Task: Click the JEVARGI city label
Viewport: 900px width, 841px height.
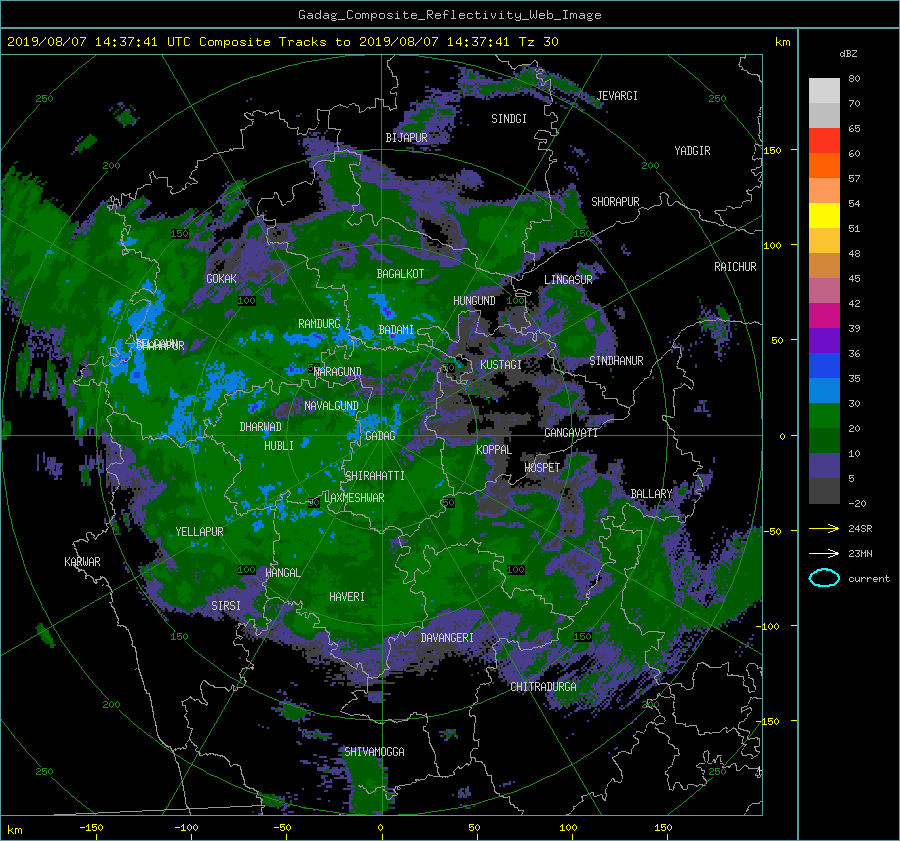Action: click(x=617, y=96)
